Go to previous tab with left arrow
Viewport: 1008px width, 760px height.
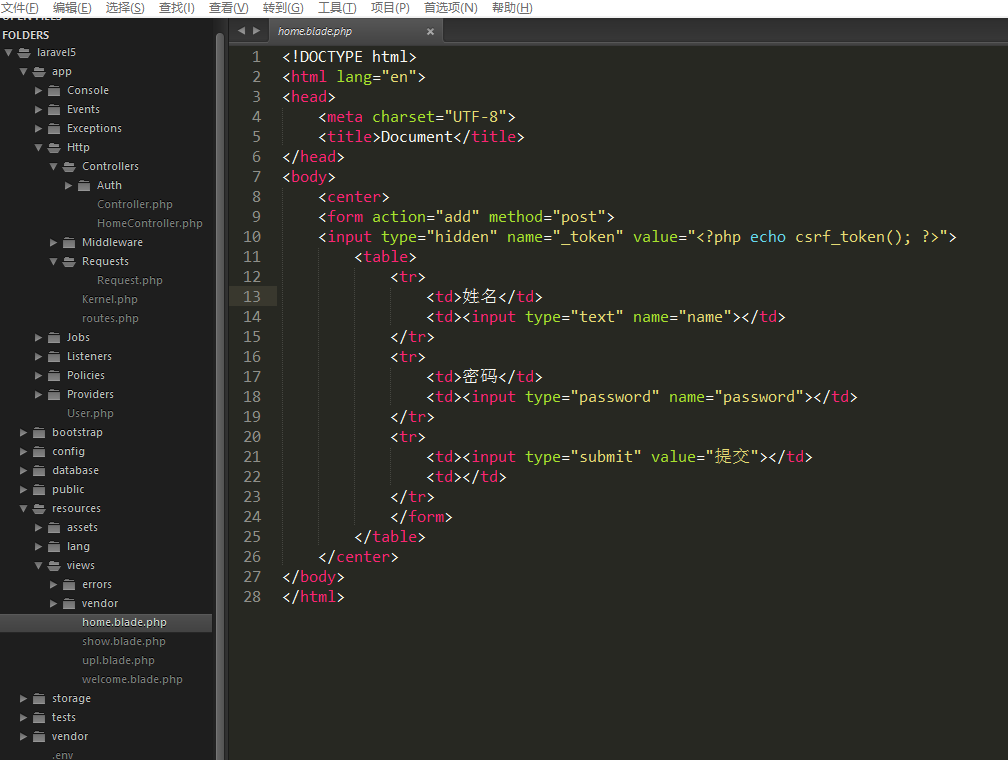pyautogui.click(x=241, y=30)
